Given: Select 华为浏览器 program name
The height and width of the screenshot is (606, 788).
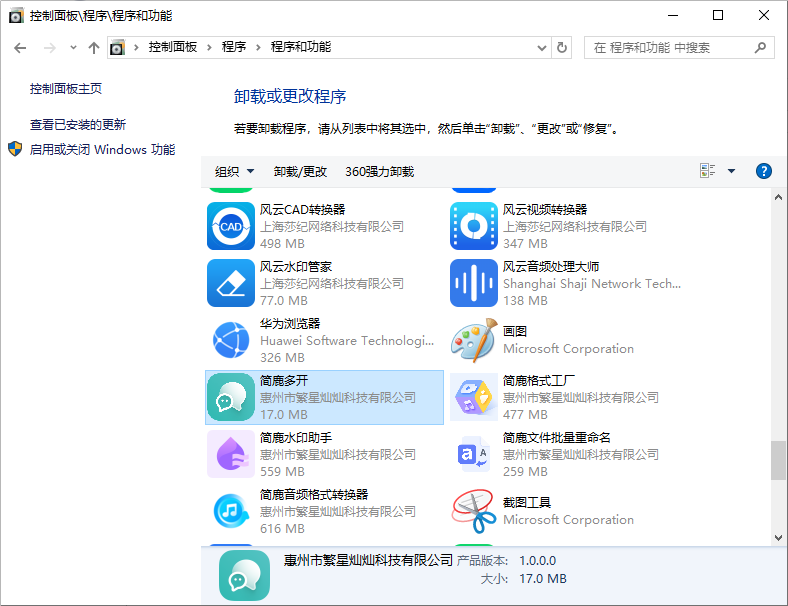Looking at the screenshot, I should click(x=290, y=324).
